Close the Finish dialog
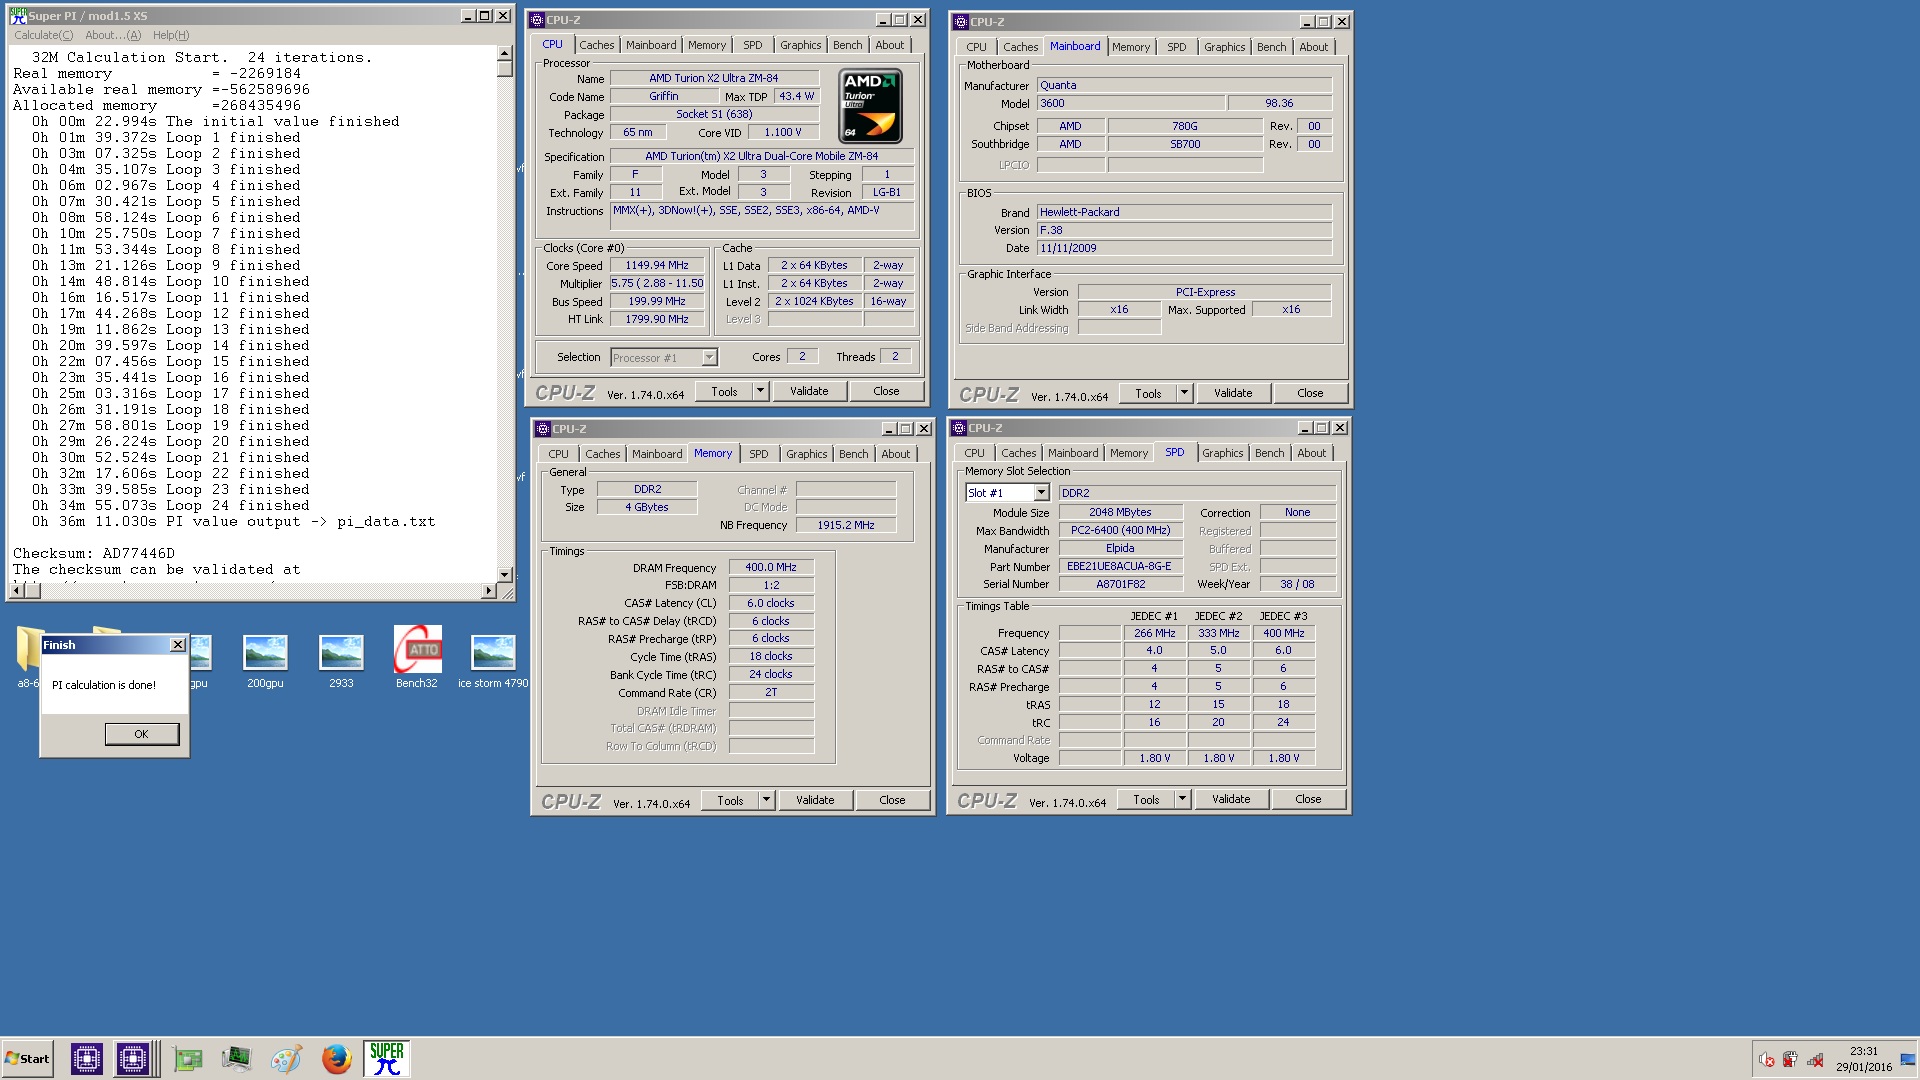Image resolution: width=1920 pixels, height=1080 pixels. [x=178, y=645]
